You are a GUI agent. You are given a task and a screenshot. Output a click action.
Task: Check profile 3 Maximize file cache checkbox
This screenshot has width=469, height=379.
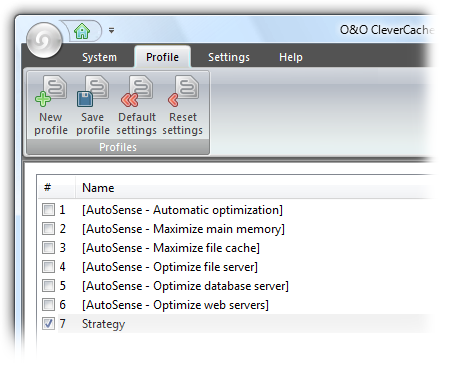(48, 248)
